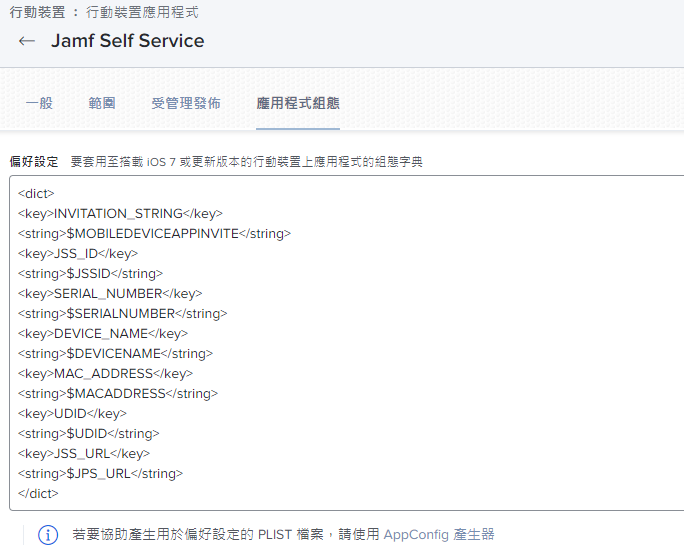Click the $SERIALNUMBER string line
684x554 pixels.
pos(123,314)
